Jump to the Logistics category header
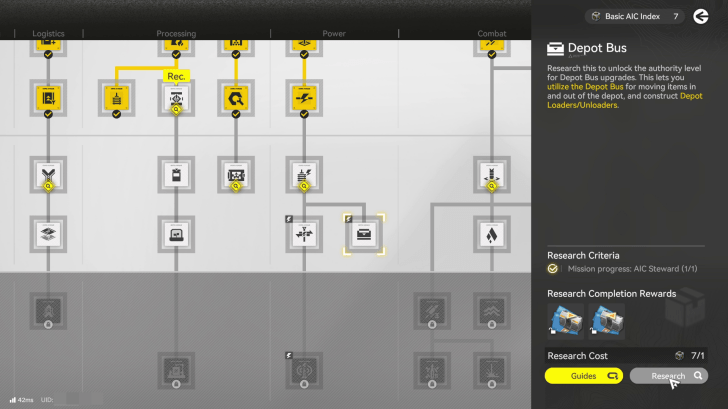This screenshot has height=409, width=728. 48,34
